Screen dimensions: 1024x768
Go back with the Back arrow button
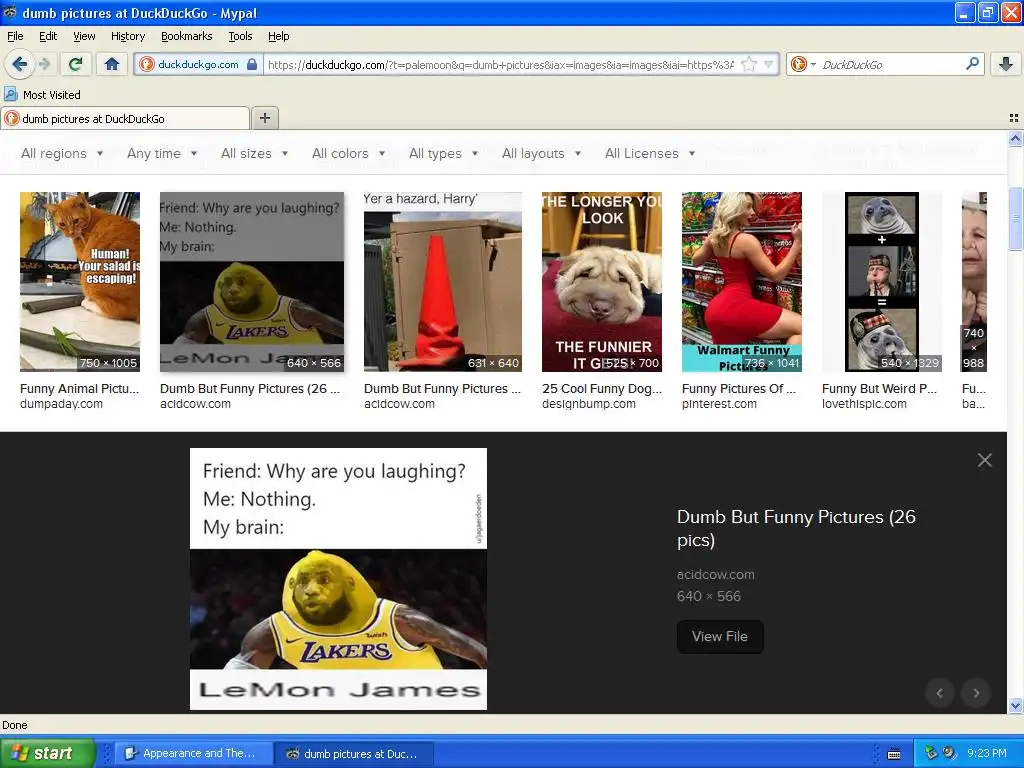(x=19, y=64)
